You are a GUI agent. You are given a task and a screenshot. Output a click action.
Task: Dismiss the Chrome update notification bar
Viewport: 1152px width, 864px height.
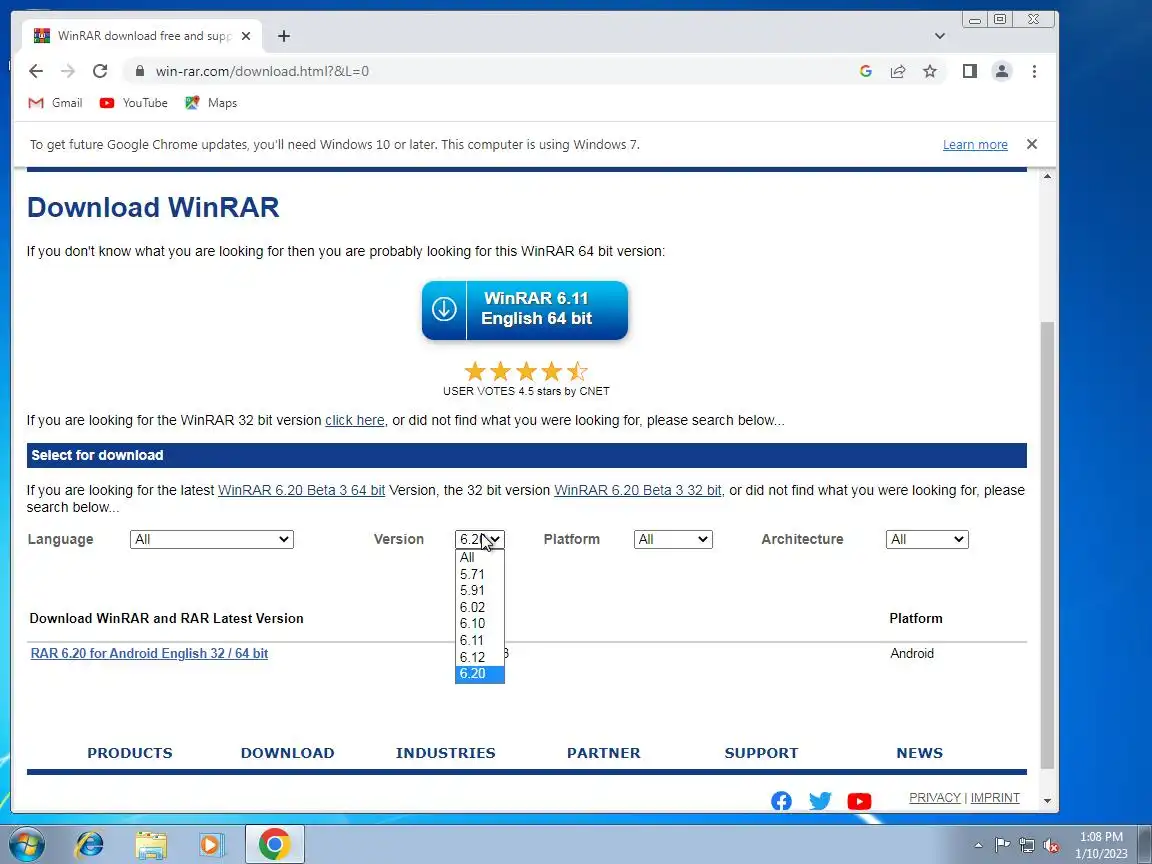click(x=1032, y=144)
